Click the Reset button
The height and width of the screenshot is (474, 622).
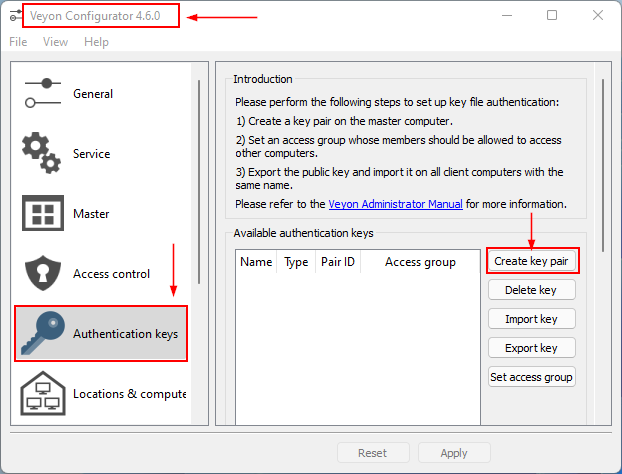(x=373, y=453)
